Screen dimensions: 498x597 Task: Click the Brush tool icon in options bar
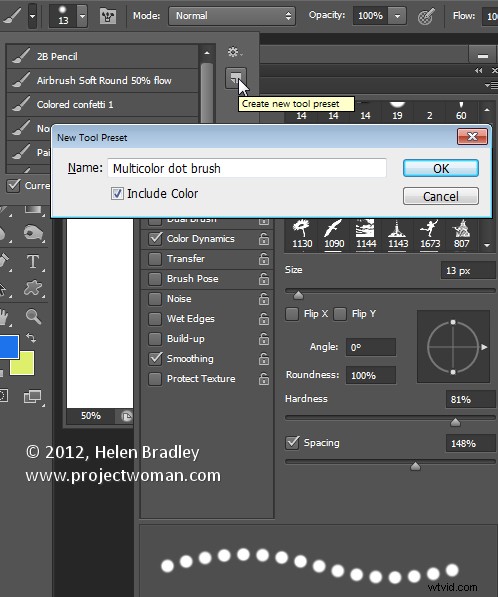point(12,16)
